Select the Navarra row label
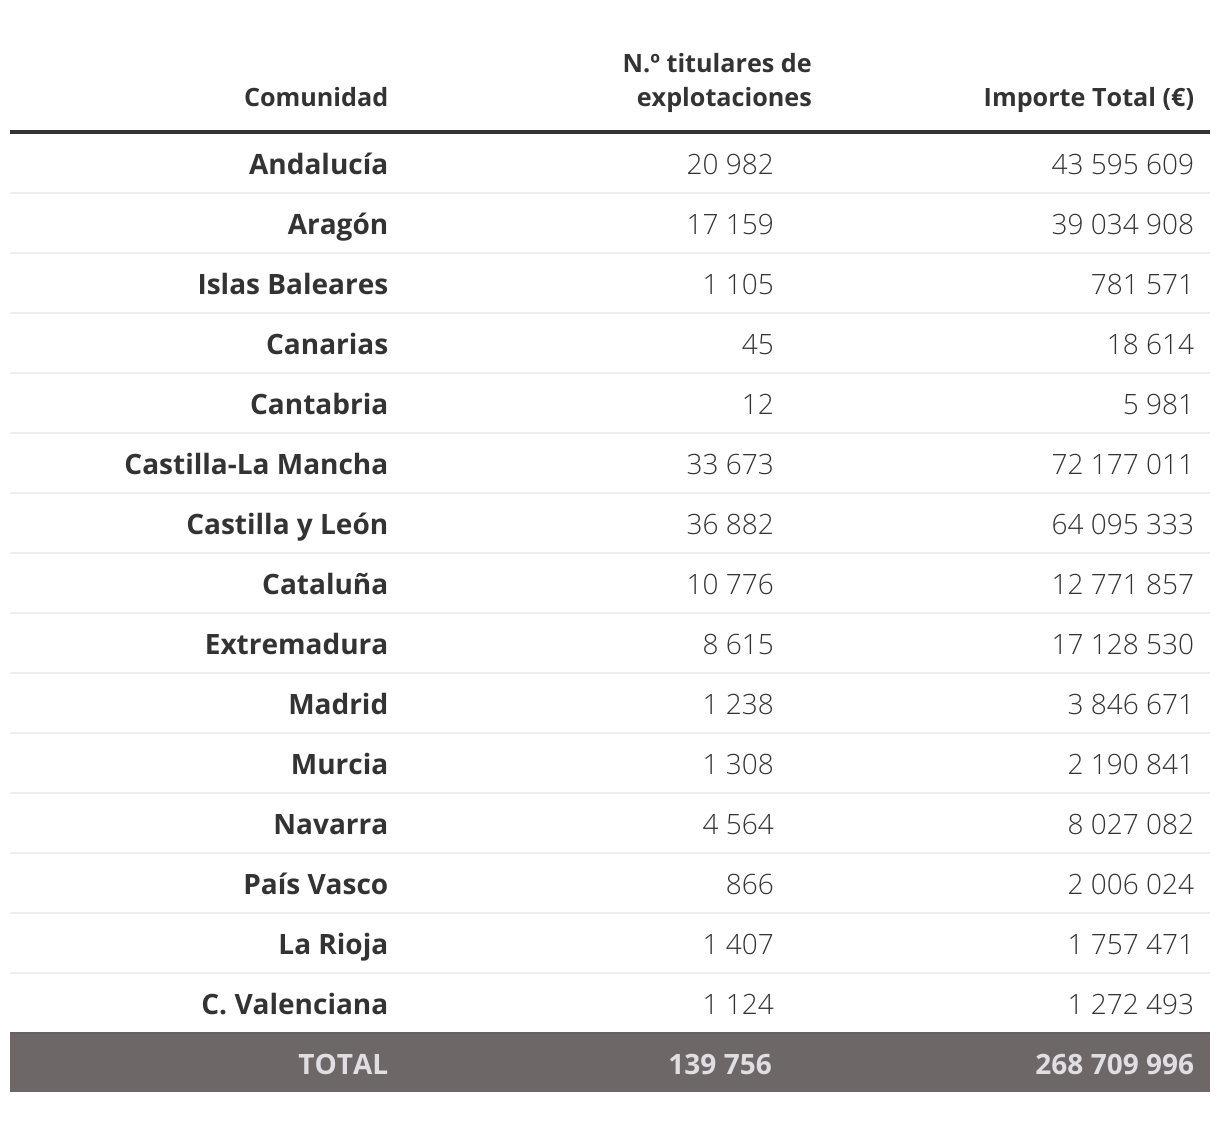The width and height of the screenshot is (1220, 1142). (330, 824)
